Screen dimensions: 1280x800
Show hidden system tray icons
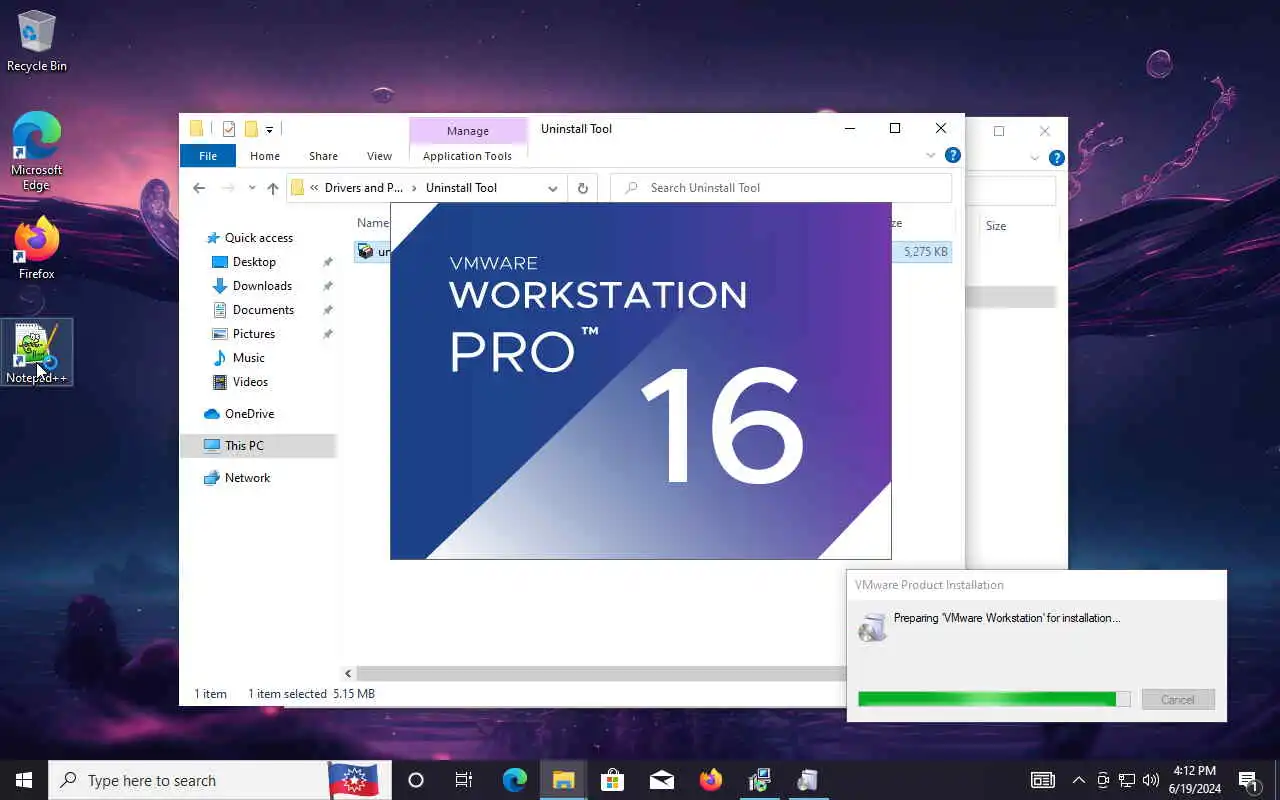[x=1078, y=780]
